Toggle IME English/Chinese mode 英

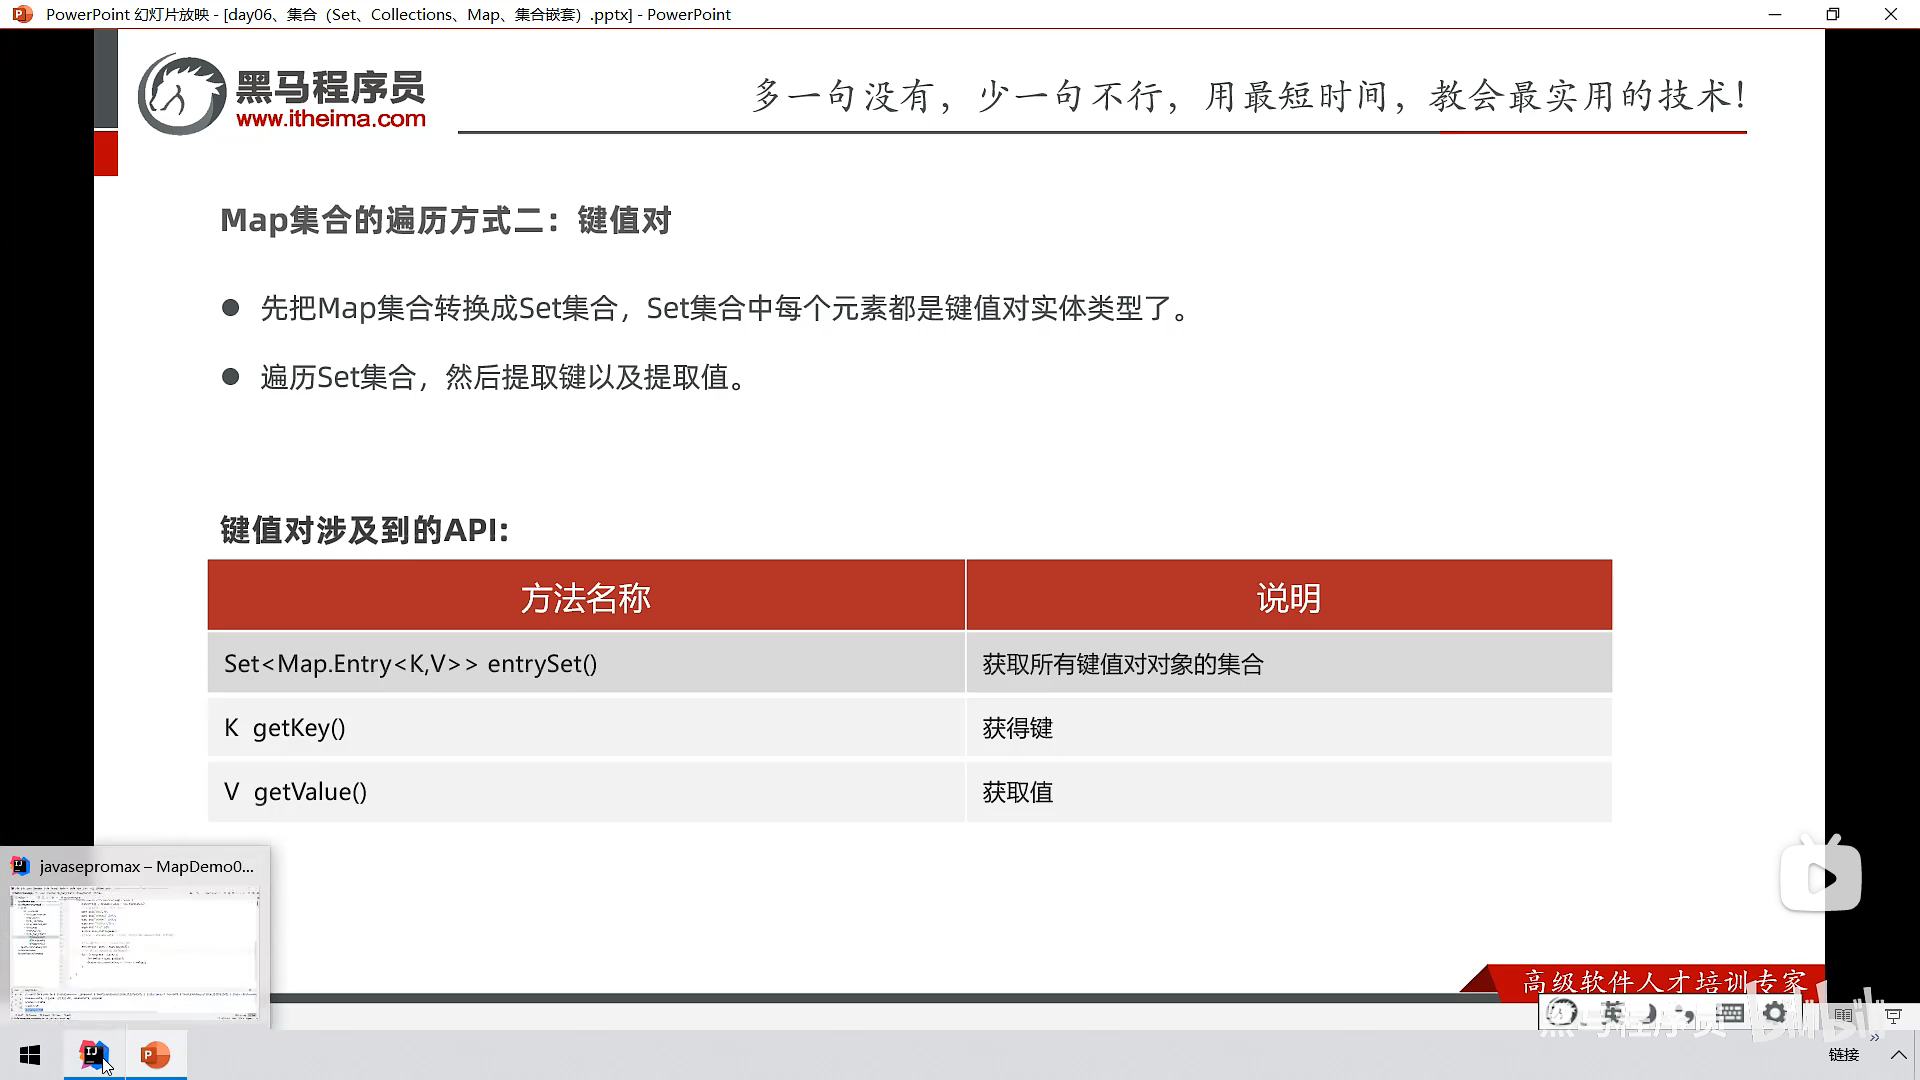(x=1611, y=1013)
